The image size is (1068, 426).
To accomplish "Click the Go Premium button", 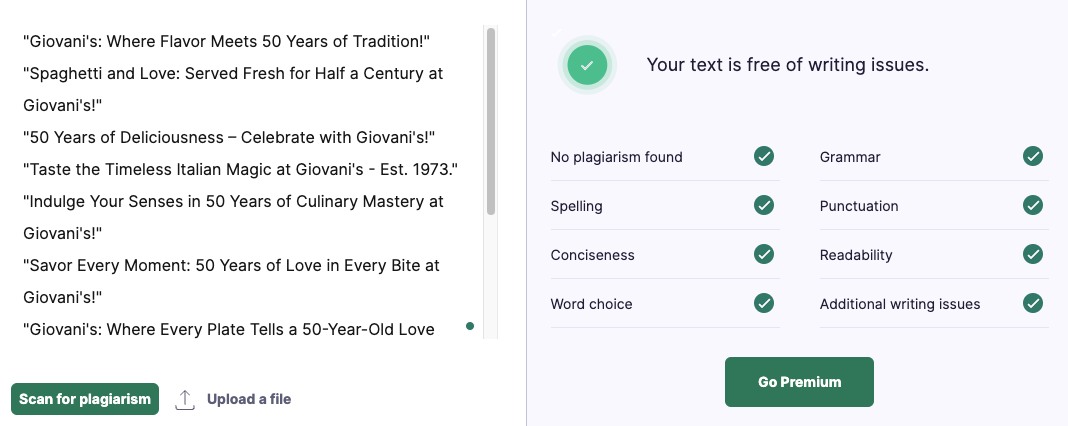I will pos(799,382).
